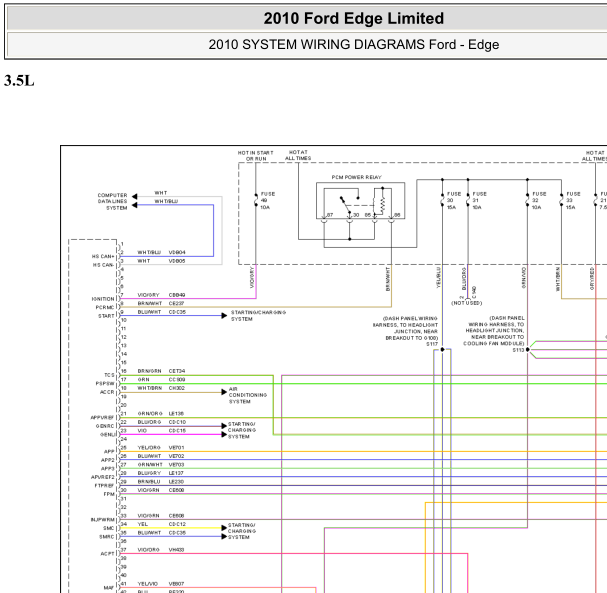Click the '2010 SYSTEM WIRING DIAGRAMS Ford - Edge' subtitle
Viewport: 607px width, 593px height.
(353, 45)
